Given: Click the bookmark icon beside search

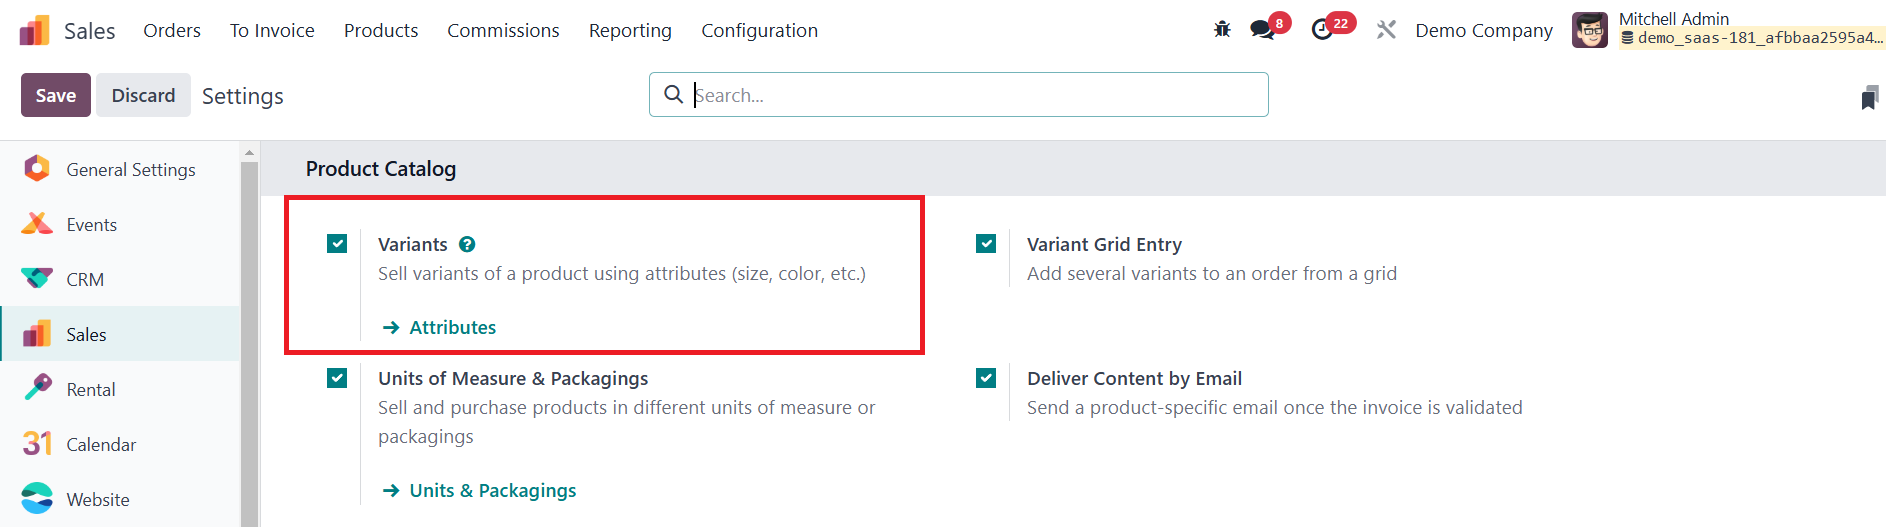Looking at the screenshot, I should [1869, 97].
